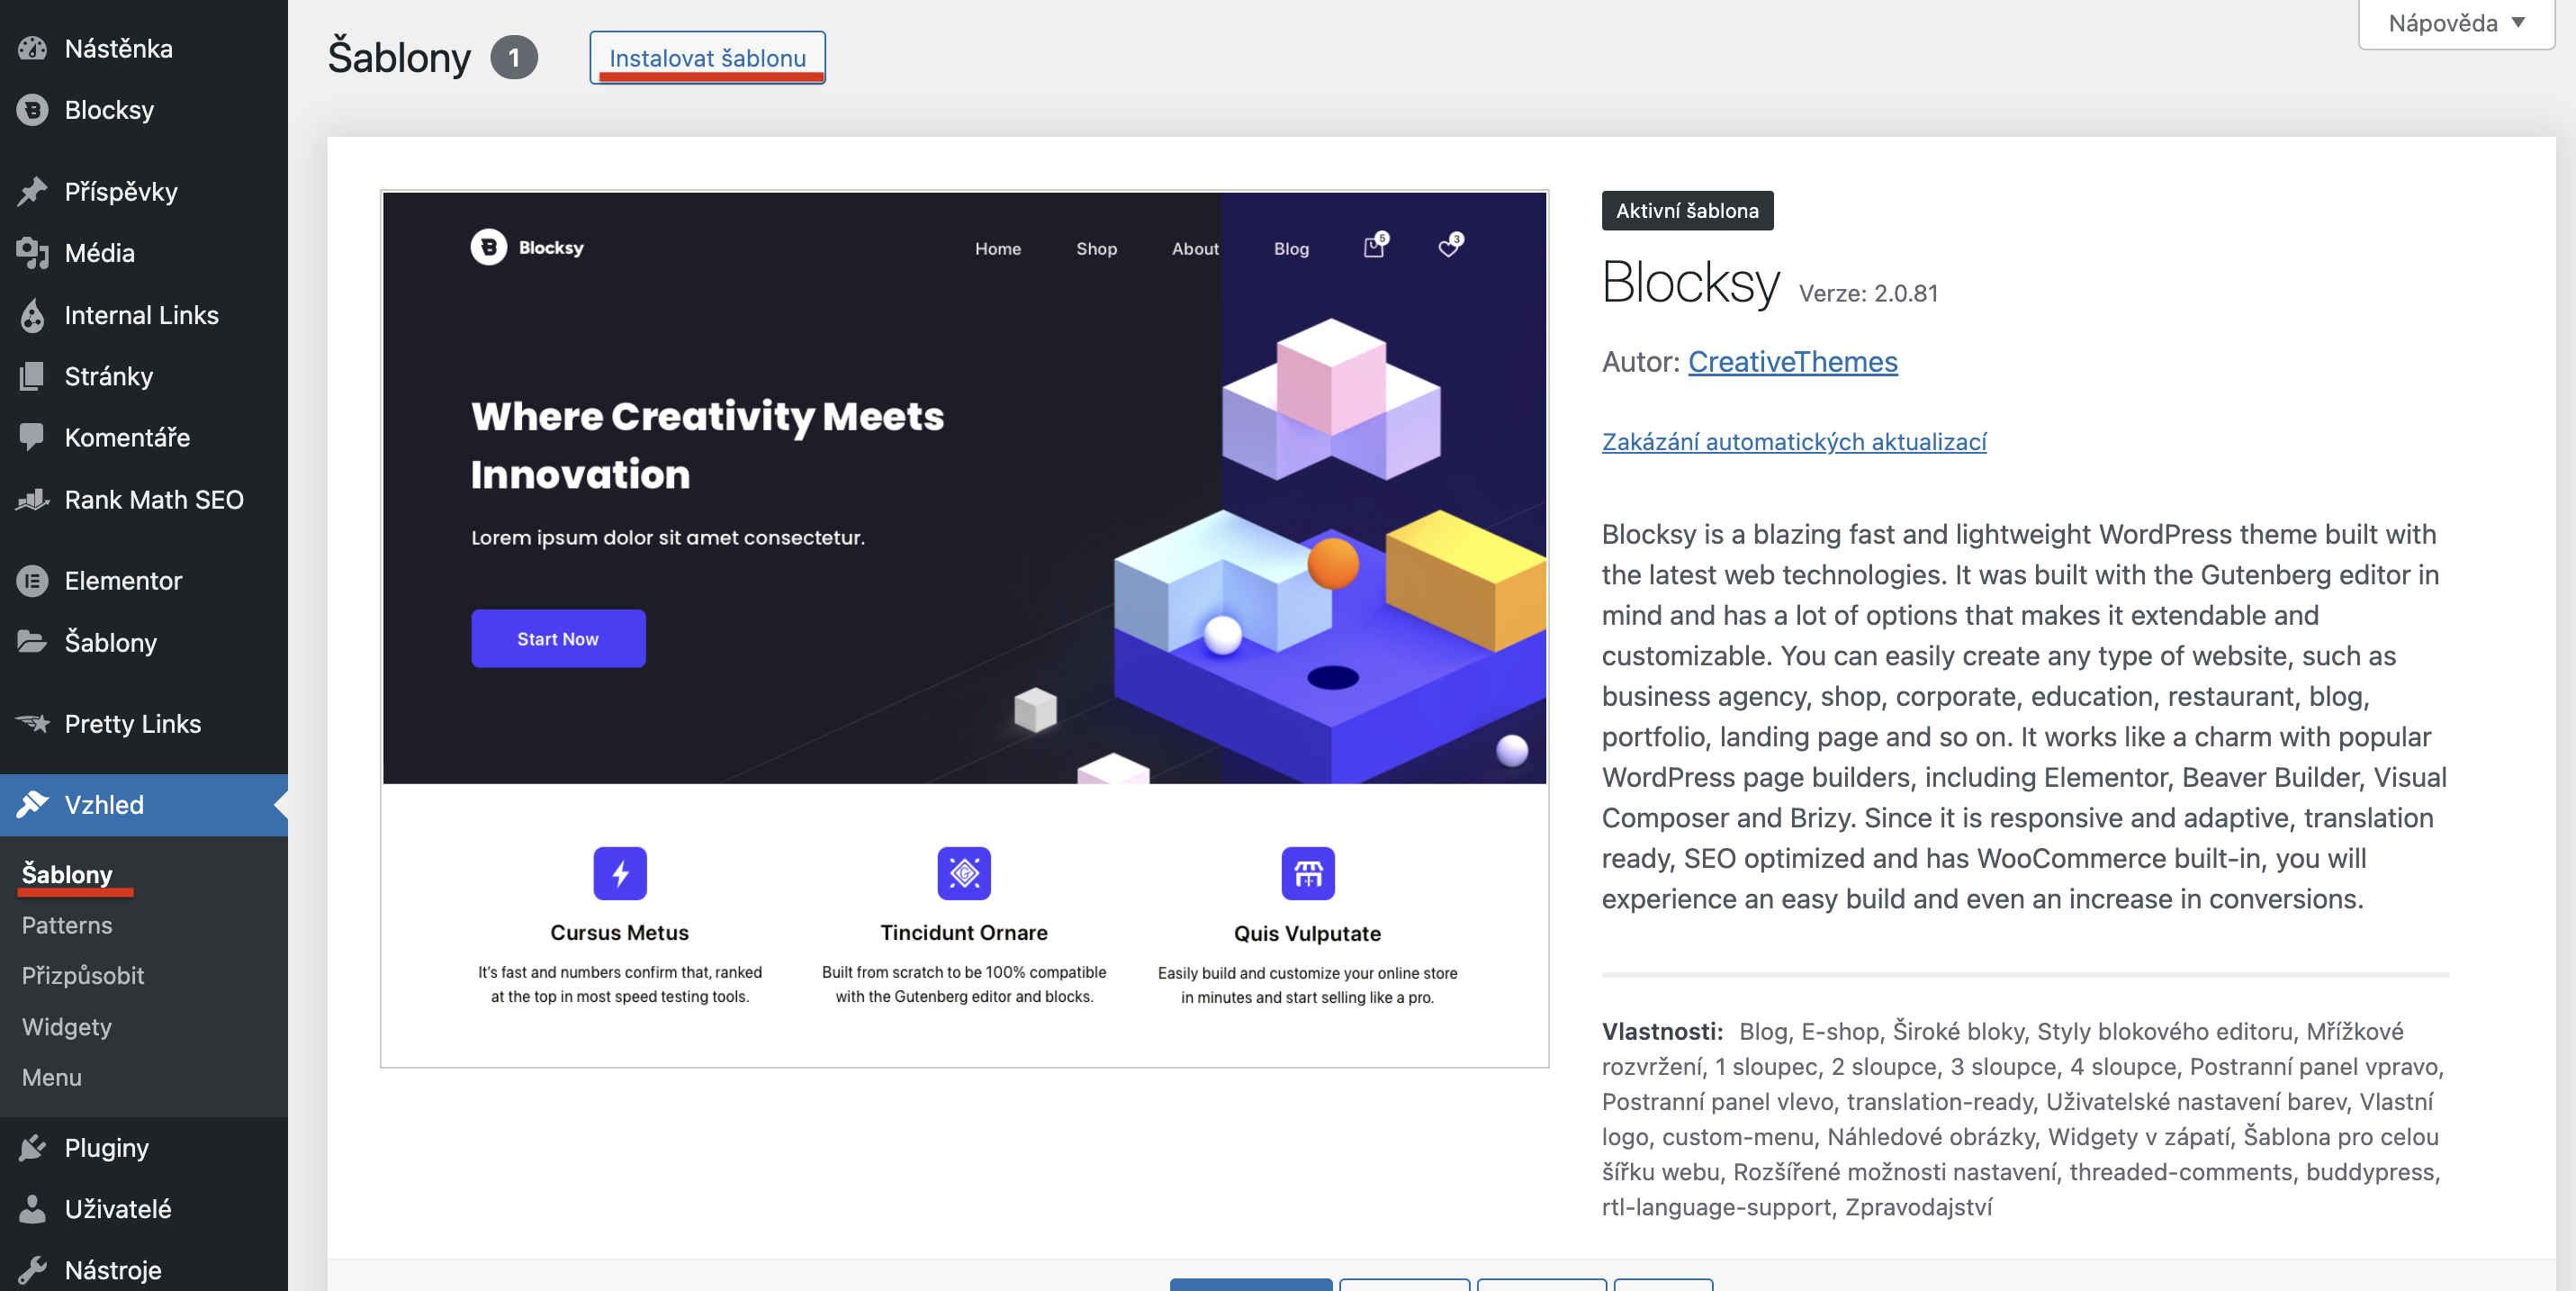
Task: Click the Nástroje wrench icon
Action: [32, 1270]
